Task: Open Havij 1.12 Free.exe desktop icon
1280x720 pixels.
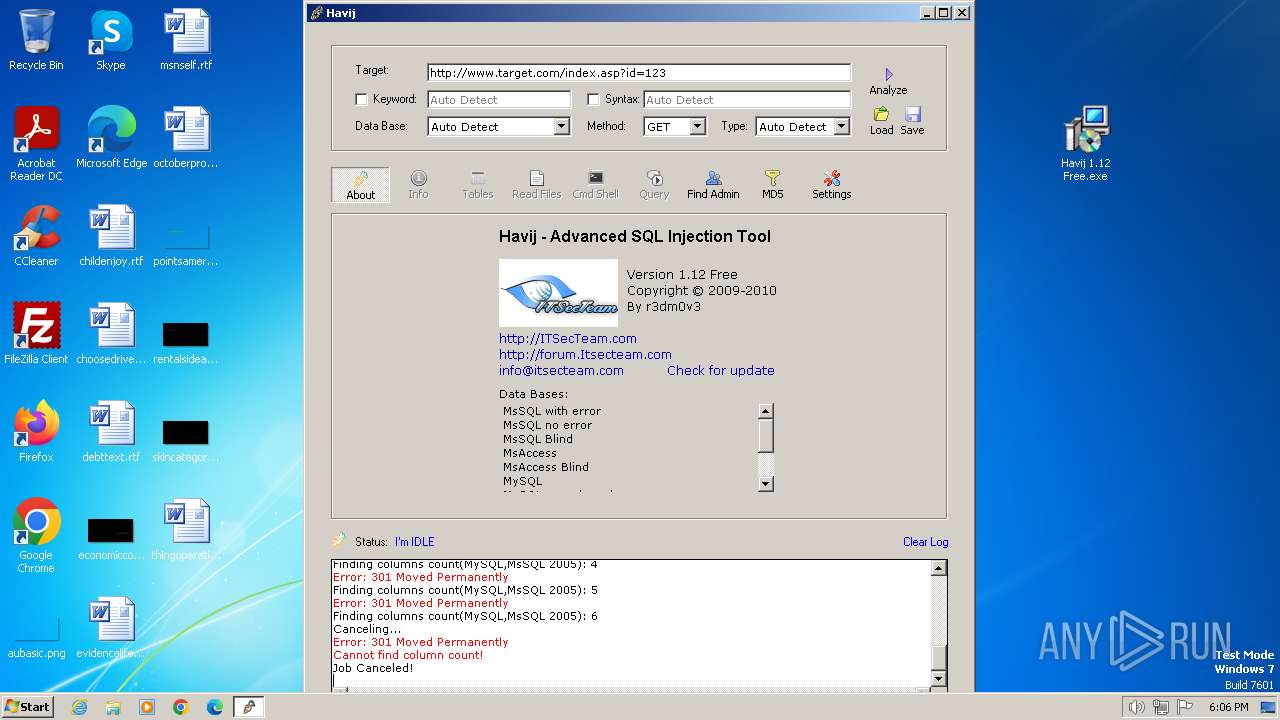Action: (x=1086, y=144)
